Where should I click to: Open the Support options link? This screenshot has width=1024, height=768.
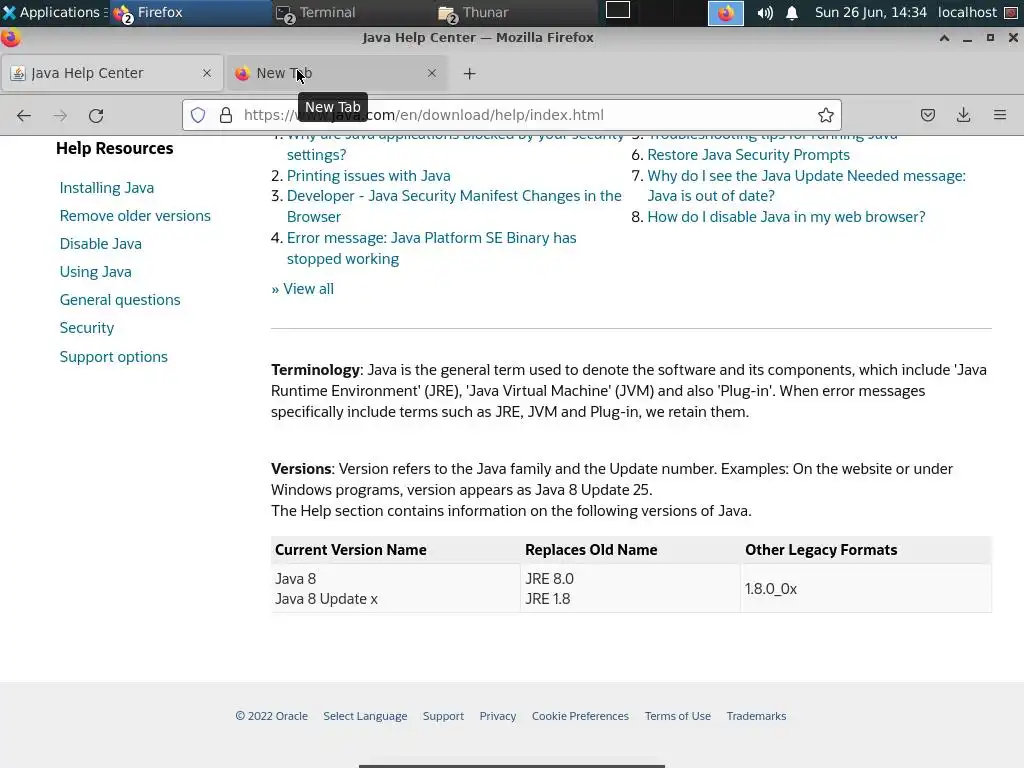[114, 357]
